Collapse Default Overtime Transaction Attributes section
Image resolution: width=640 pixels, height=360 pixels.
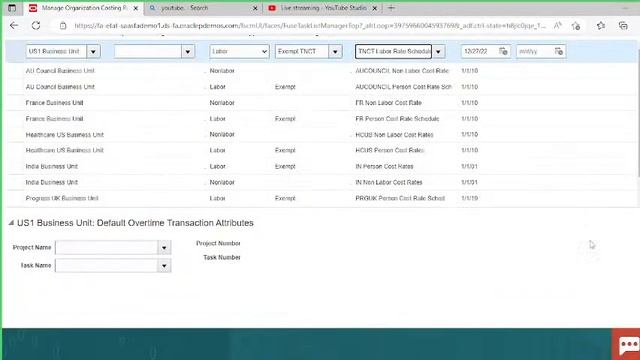[11, 223]
